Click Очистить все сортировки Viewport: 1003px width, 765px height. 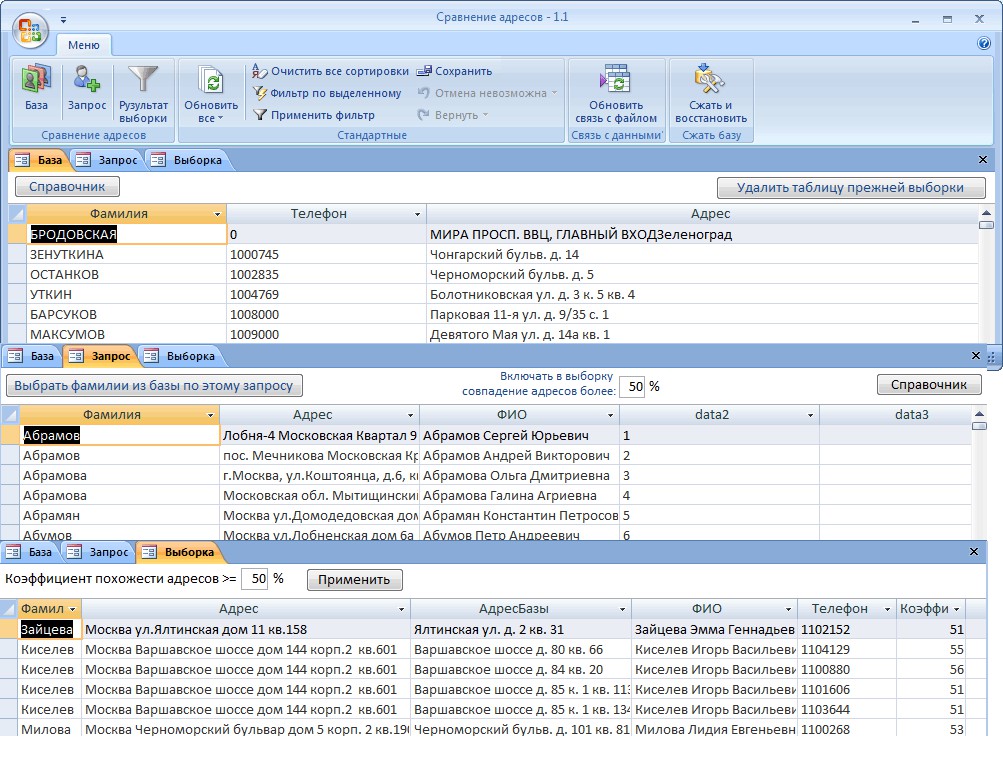(x=330, y=71)
